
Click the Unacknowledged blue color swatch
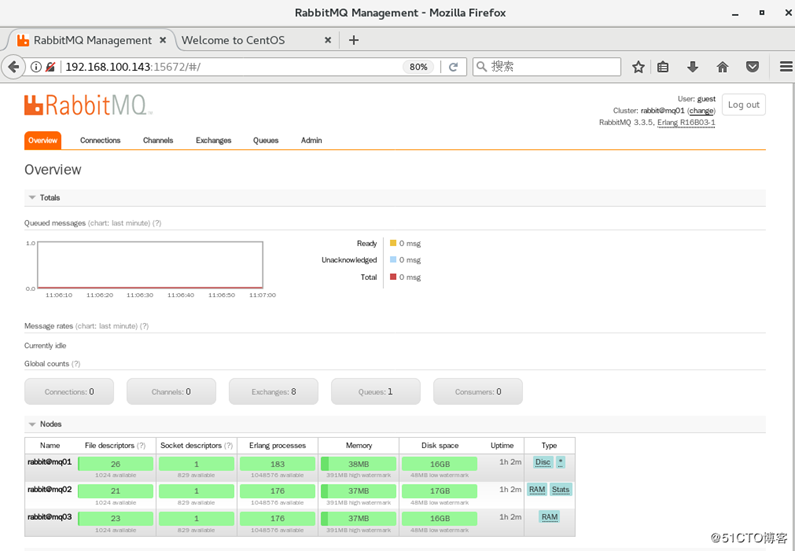coord(393,260)
